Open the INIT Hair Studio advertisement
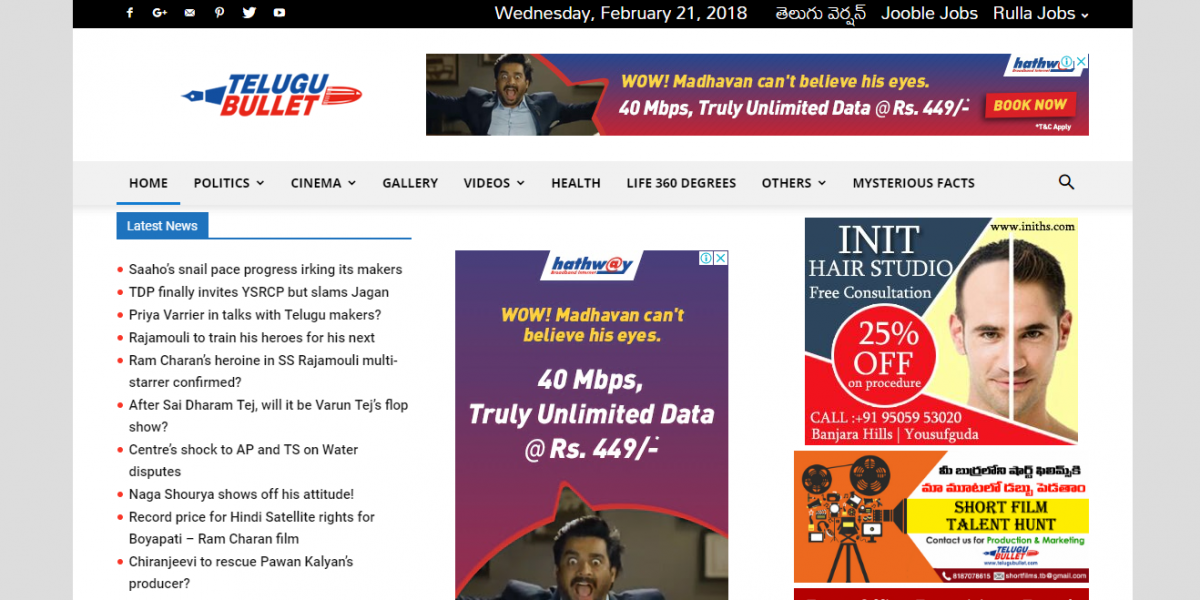Screen dimensions: 1200x600 click(x=940, y=331)
